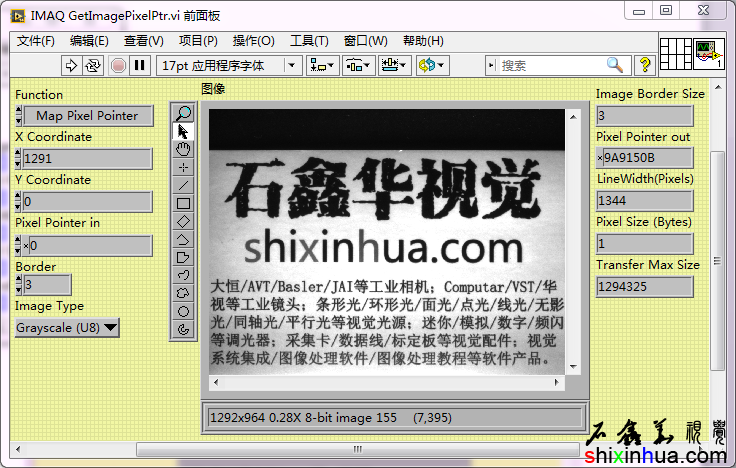The width and height of the screenshot is (736, 468).
Task: Click the X Coordinate input field
Action: click(87, 159)
